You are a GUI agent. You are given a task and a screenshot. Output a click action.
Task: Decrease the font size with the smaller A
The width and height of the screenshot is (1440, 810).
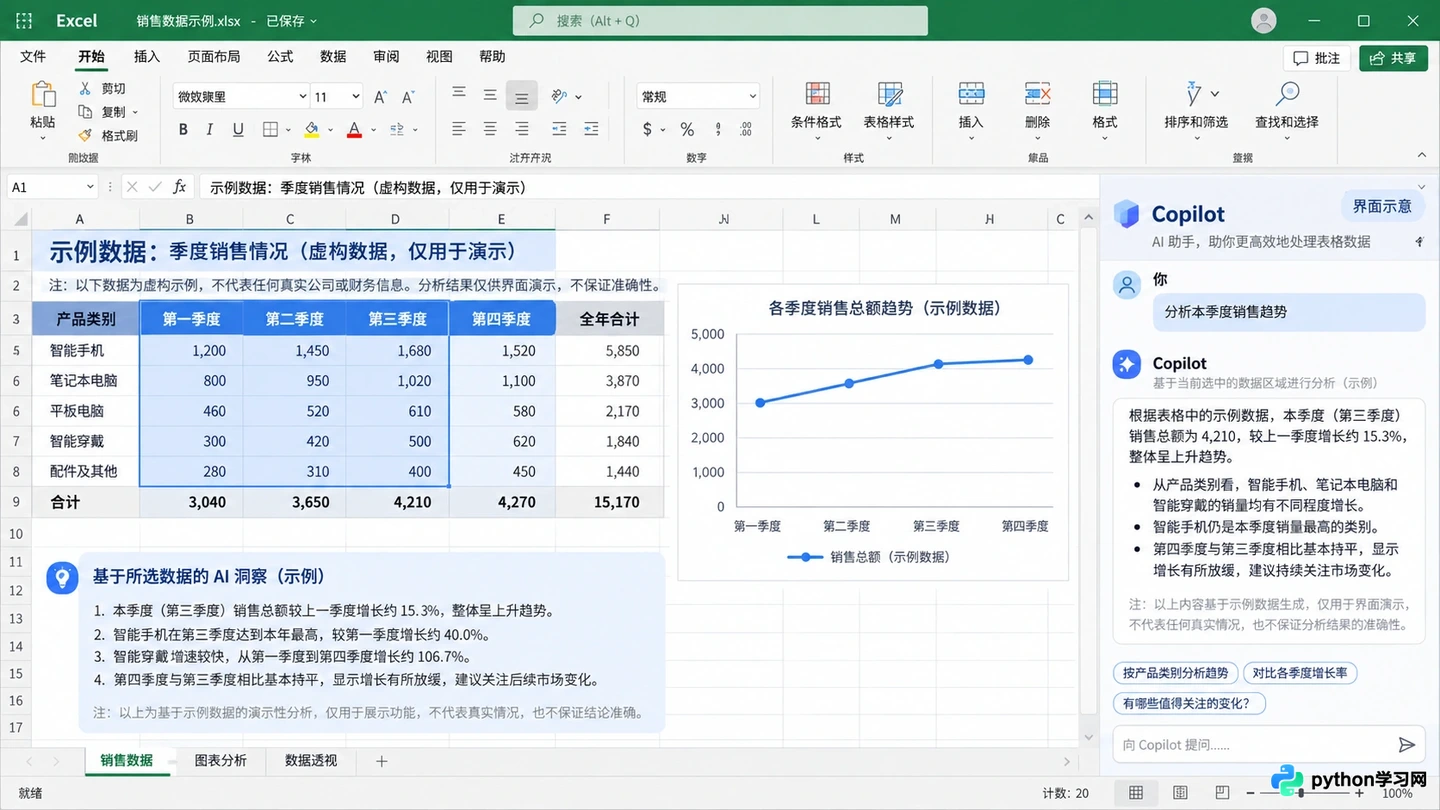(x=408, y=97)
